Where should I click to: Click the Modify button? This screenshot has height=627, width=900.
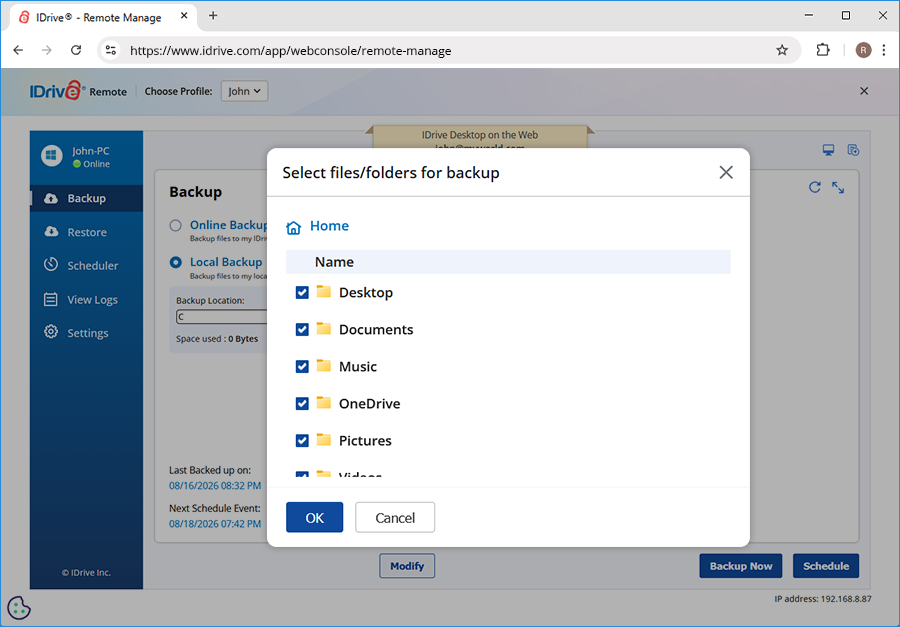(407, 566)
